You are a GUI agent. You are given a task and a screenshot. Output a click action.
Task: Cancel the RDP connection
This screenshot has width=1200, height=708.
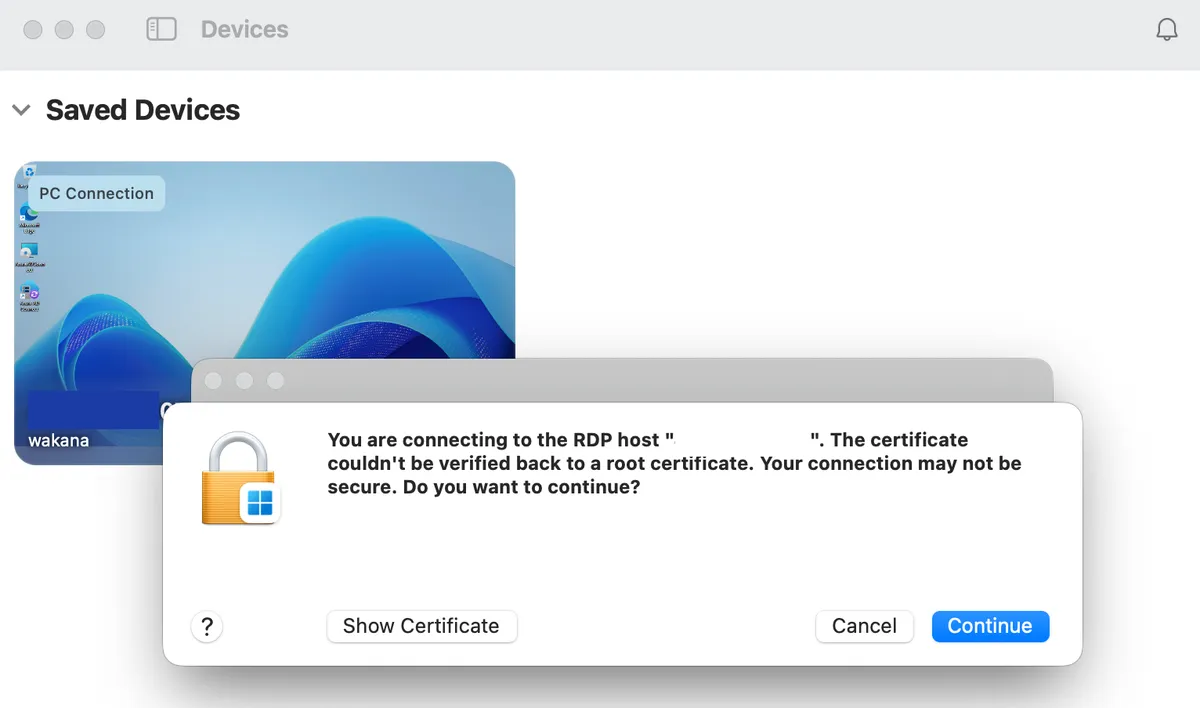864,626
